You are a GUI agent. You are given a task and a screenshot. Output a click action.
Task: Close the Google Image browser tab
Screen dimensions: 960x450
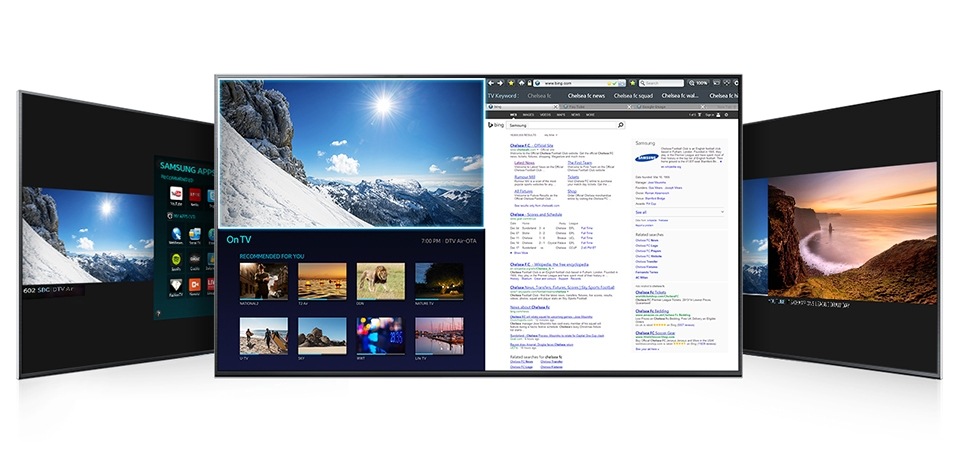point(703,107)
